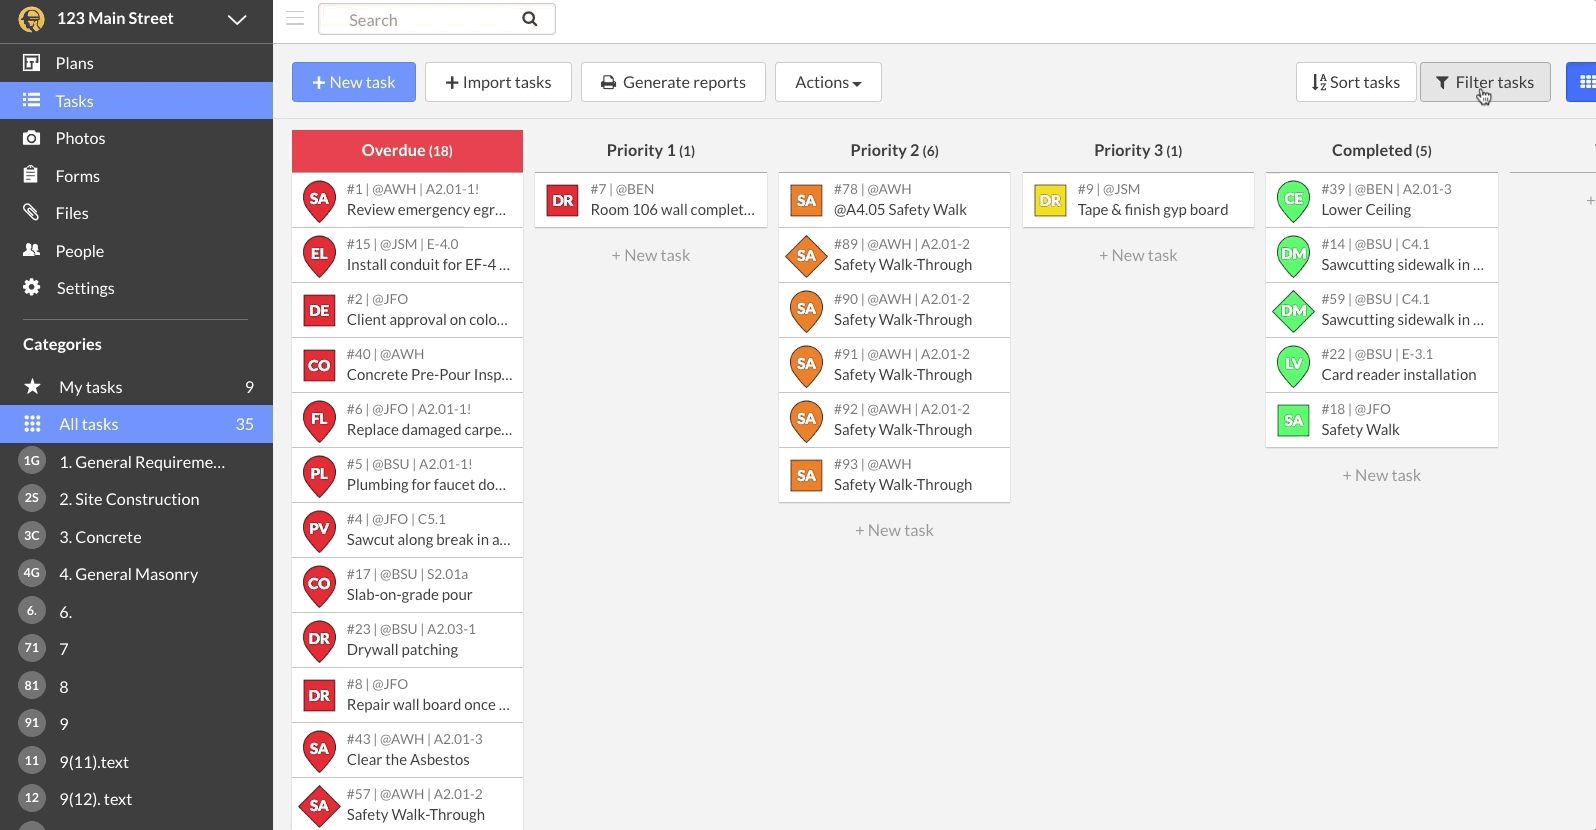The image size is (1596, 830).
Task: Select the My tasks category
Action: point(90,387)
